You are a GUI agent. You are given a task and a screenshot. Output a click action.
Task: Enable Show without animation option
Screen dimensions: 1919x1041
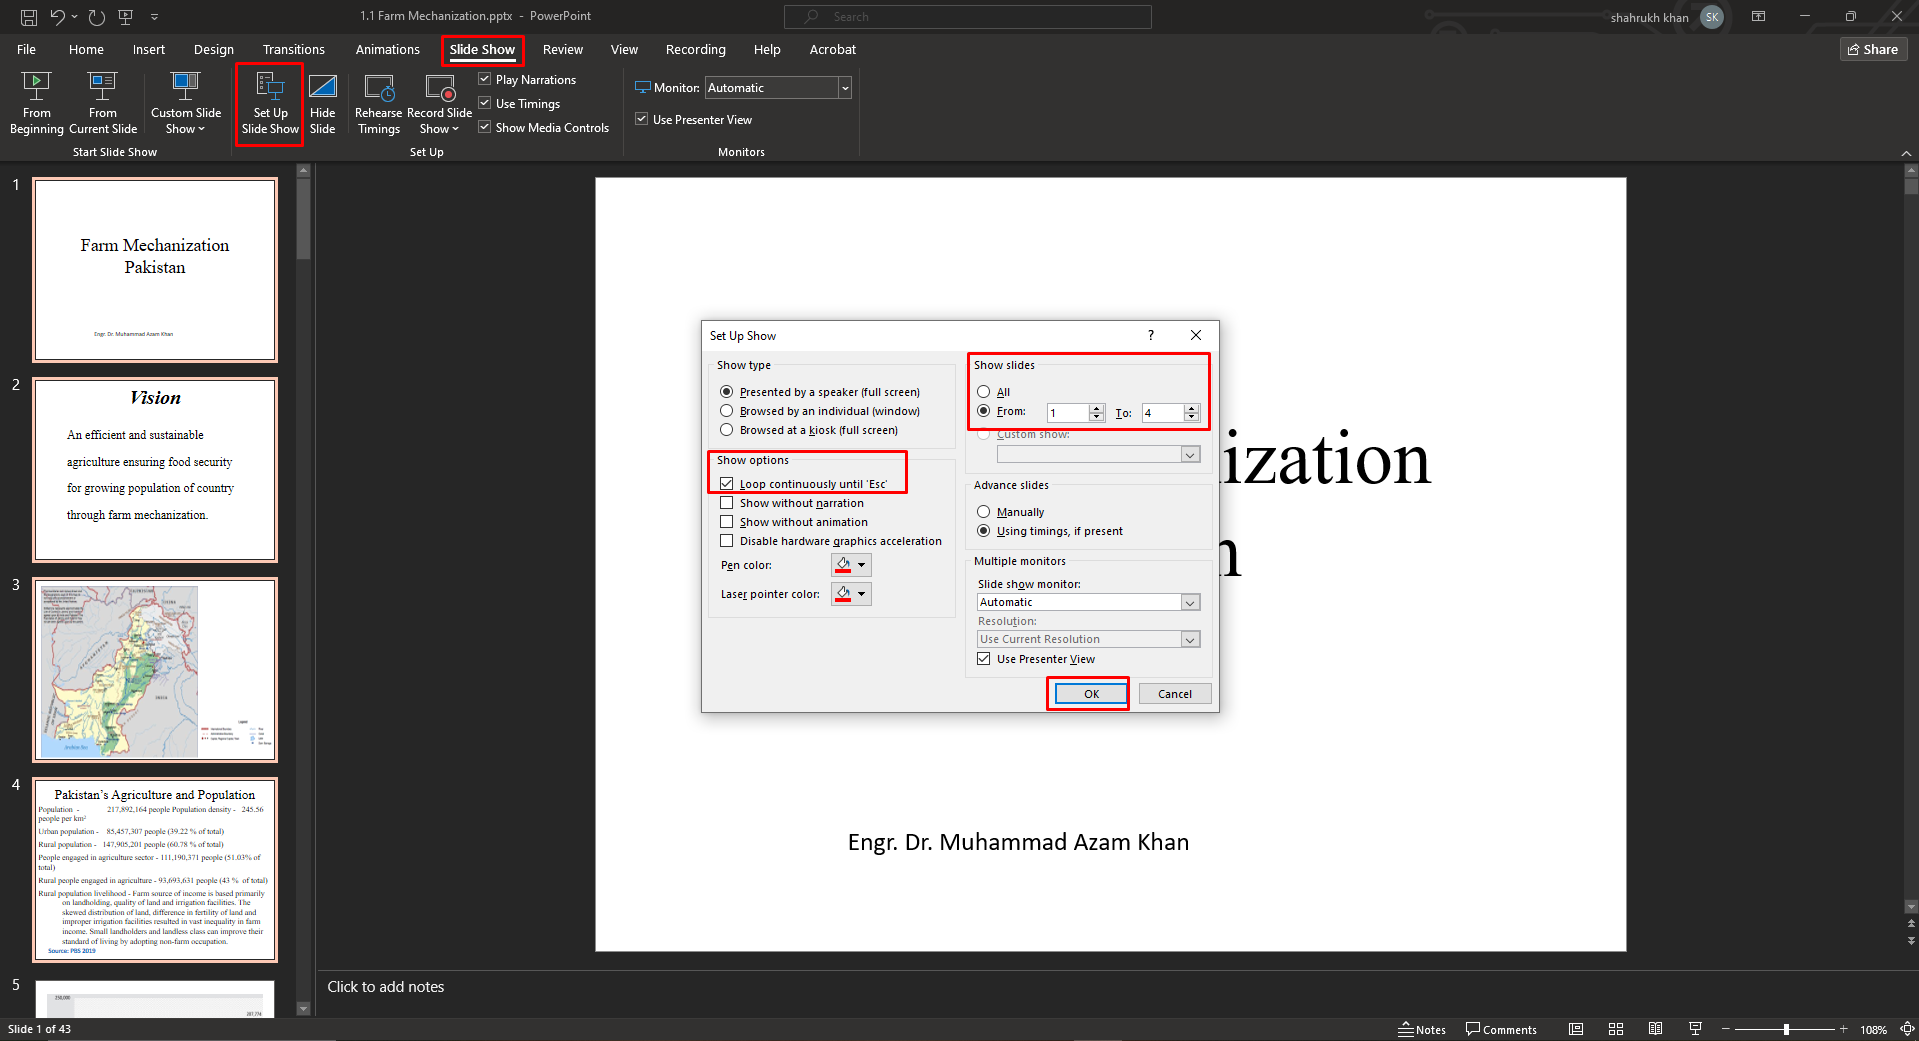point(727,522)
